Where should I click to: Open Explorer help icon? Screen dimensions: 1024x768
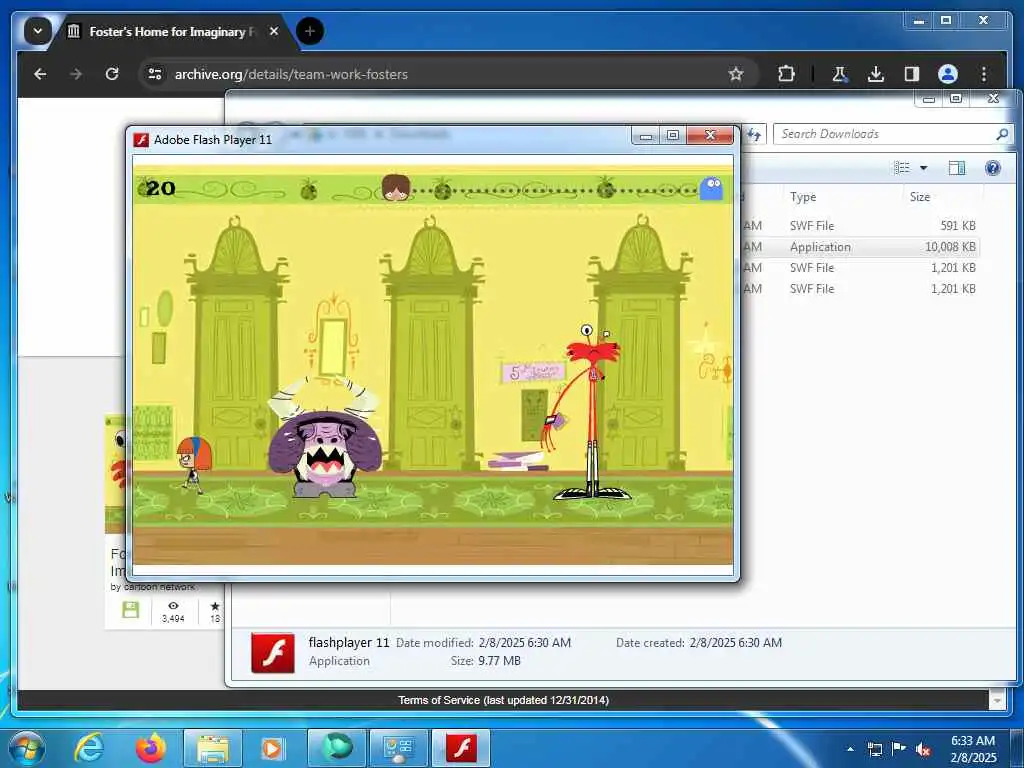point(993,168)
